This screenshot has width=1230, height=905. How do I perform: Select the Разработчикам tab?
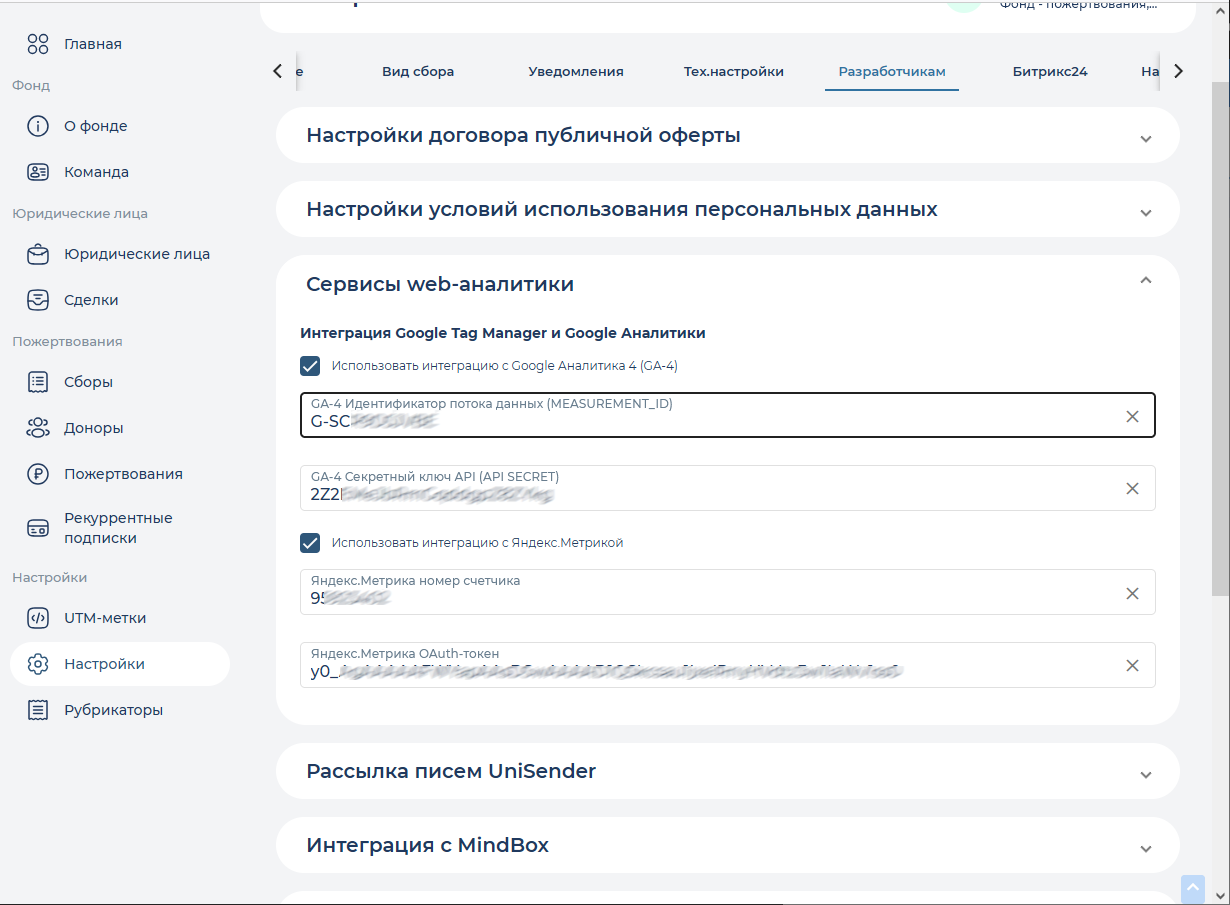[x=892, y=71]
